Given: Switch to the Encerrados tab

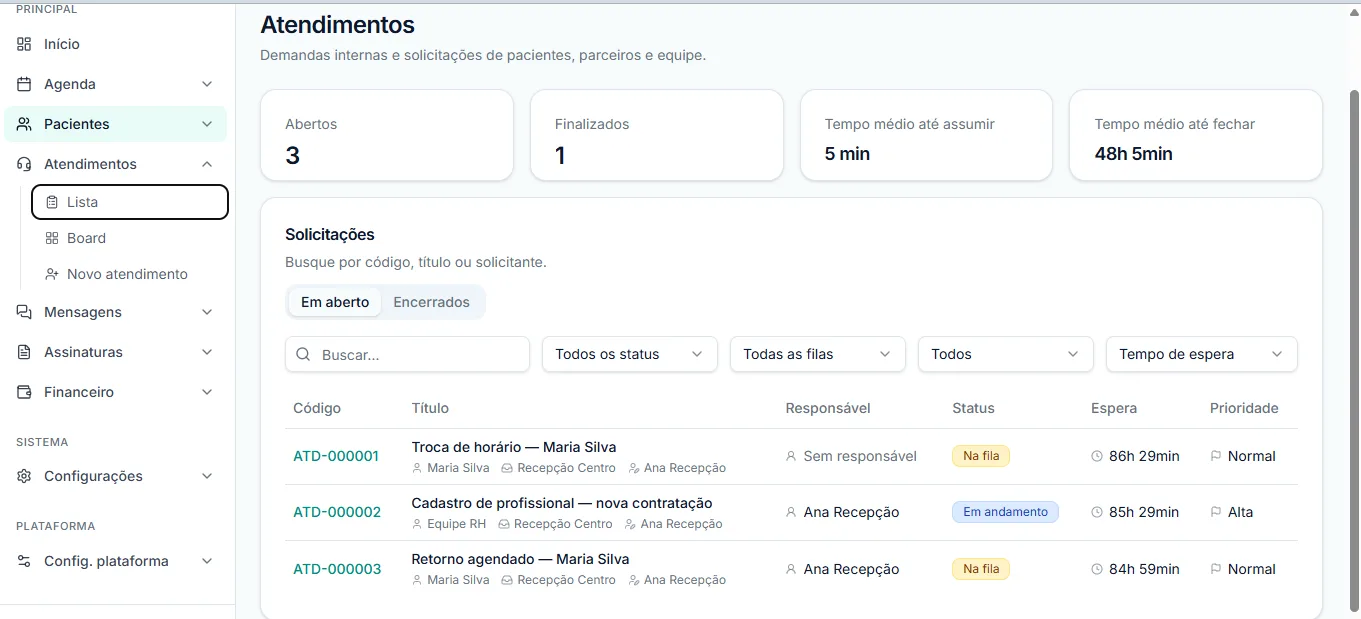Looking at the screenshot, I should tap(432, 302).
